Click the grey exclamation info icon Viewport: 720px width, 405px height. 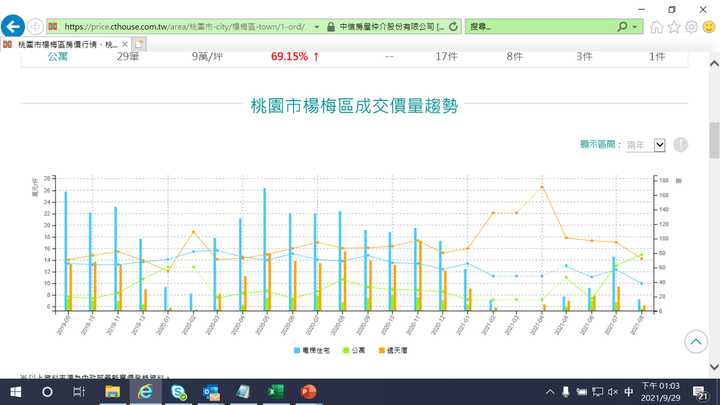[681, 145]
